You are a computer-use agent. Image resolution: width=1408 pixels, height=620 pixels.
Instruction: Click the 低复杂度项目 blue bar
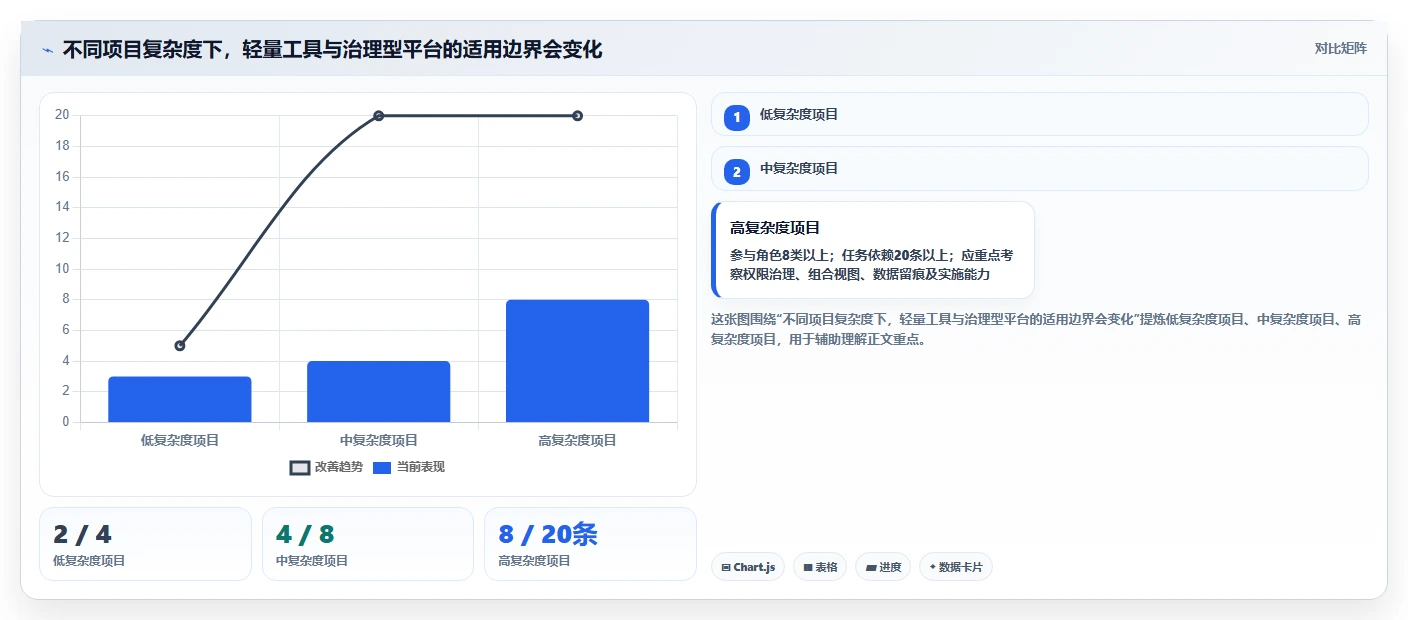tap(180, 399)
